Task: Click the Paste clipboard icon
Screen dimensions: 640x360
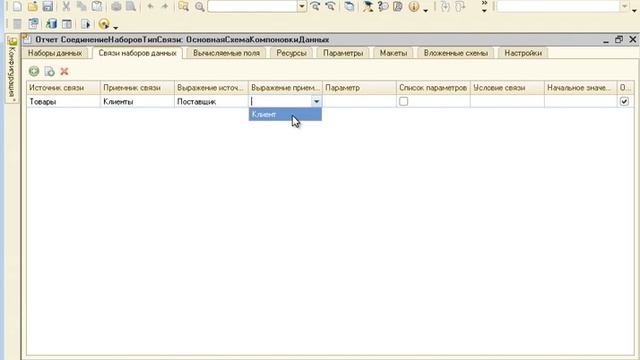Action: tap(97, 6)
